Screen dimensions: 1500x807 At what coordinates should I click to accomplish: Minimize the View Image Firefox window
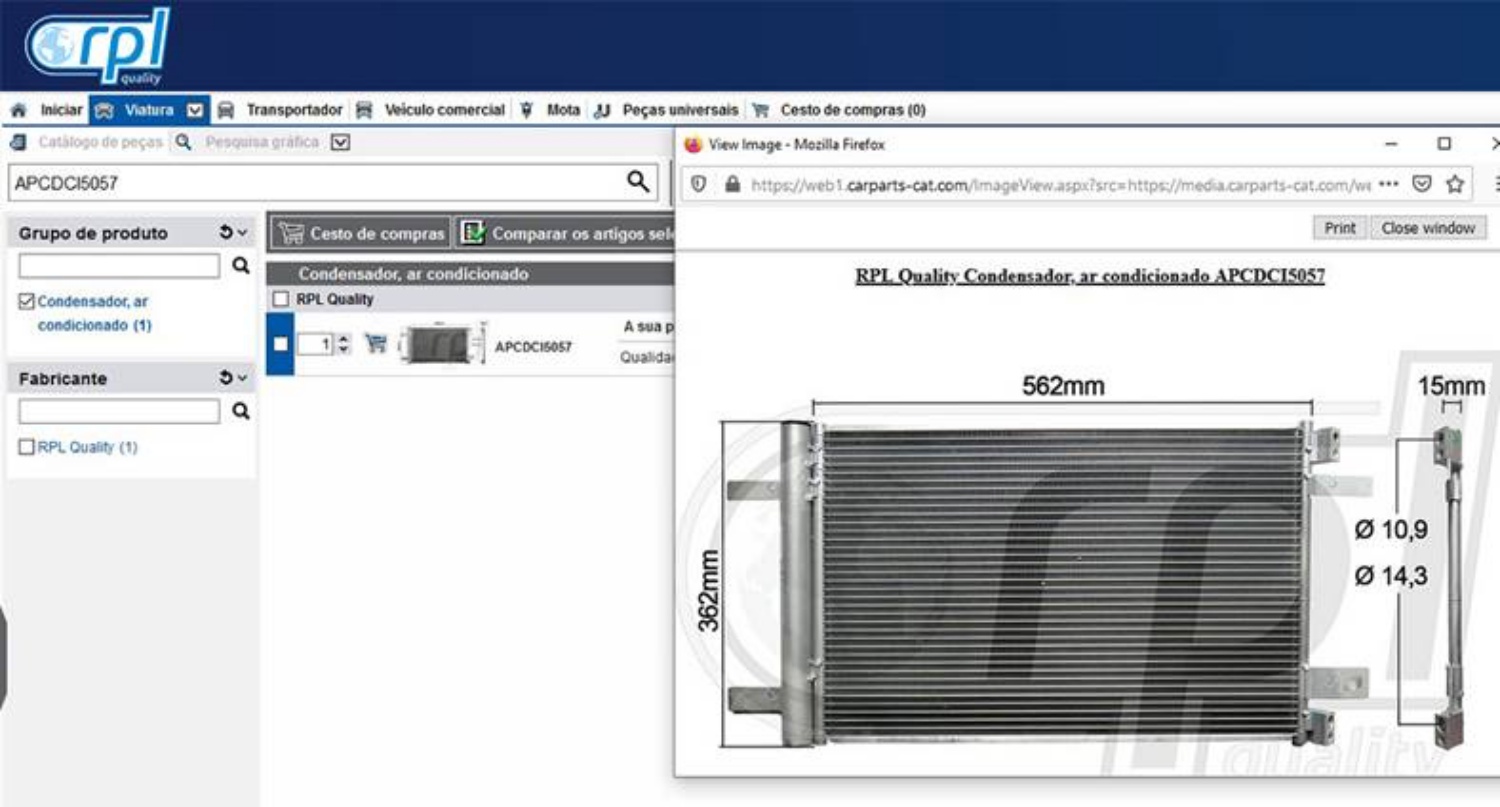pos(1391,144)
